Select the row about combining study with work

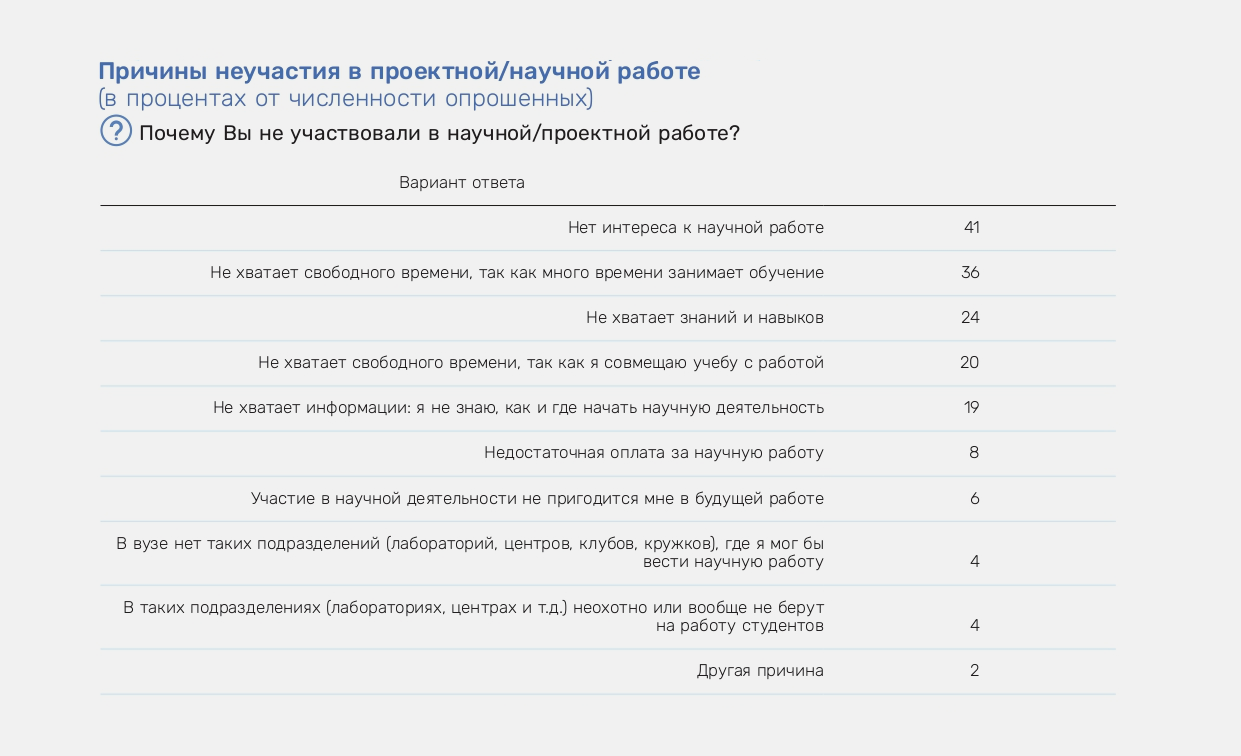pos(540,363)
